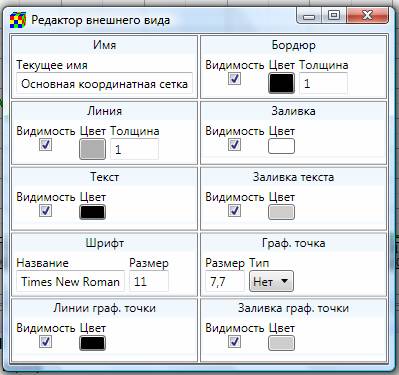Image resolution: width=399 pixels, height=375 pixels.
Task: Click the Шрифт section header
Action: click(x=104, y=243)
